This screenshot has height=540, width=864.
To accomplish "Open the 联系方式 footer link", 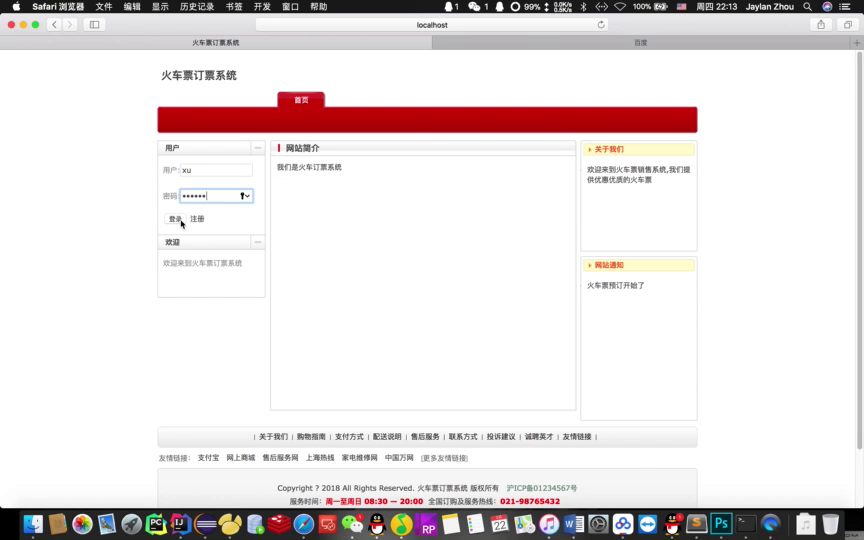I will click(463, 436).
